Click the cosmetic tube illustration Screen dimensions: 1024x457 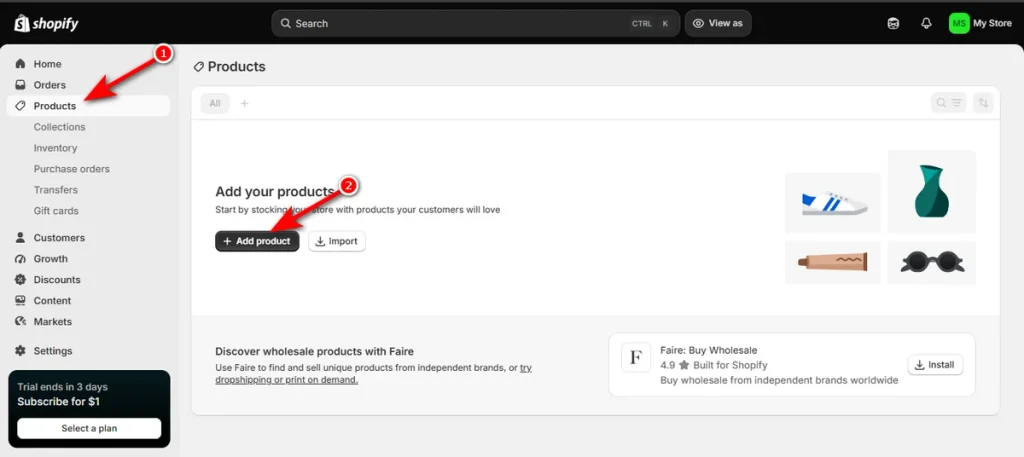point(833,262)
